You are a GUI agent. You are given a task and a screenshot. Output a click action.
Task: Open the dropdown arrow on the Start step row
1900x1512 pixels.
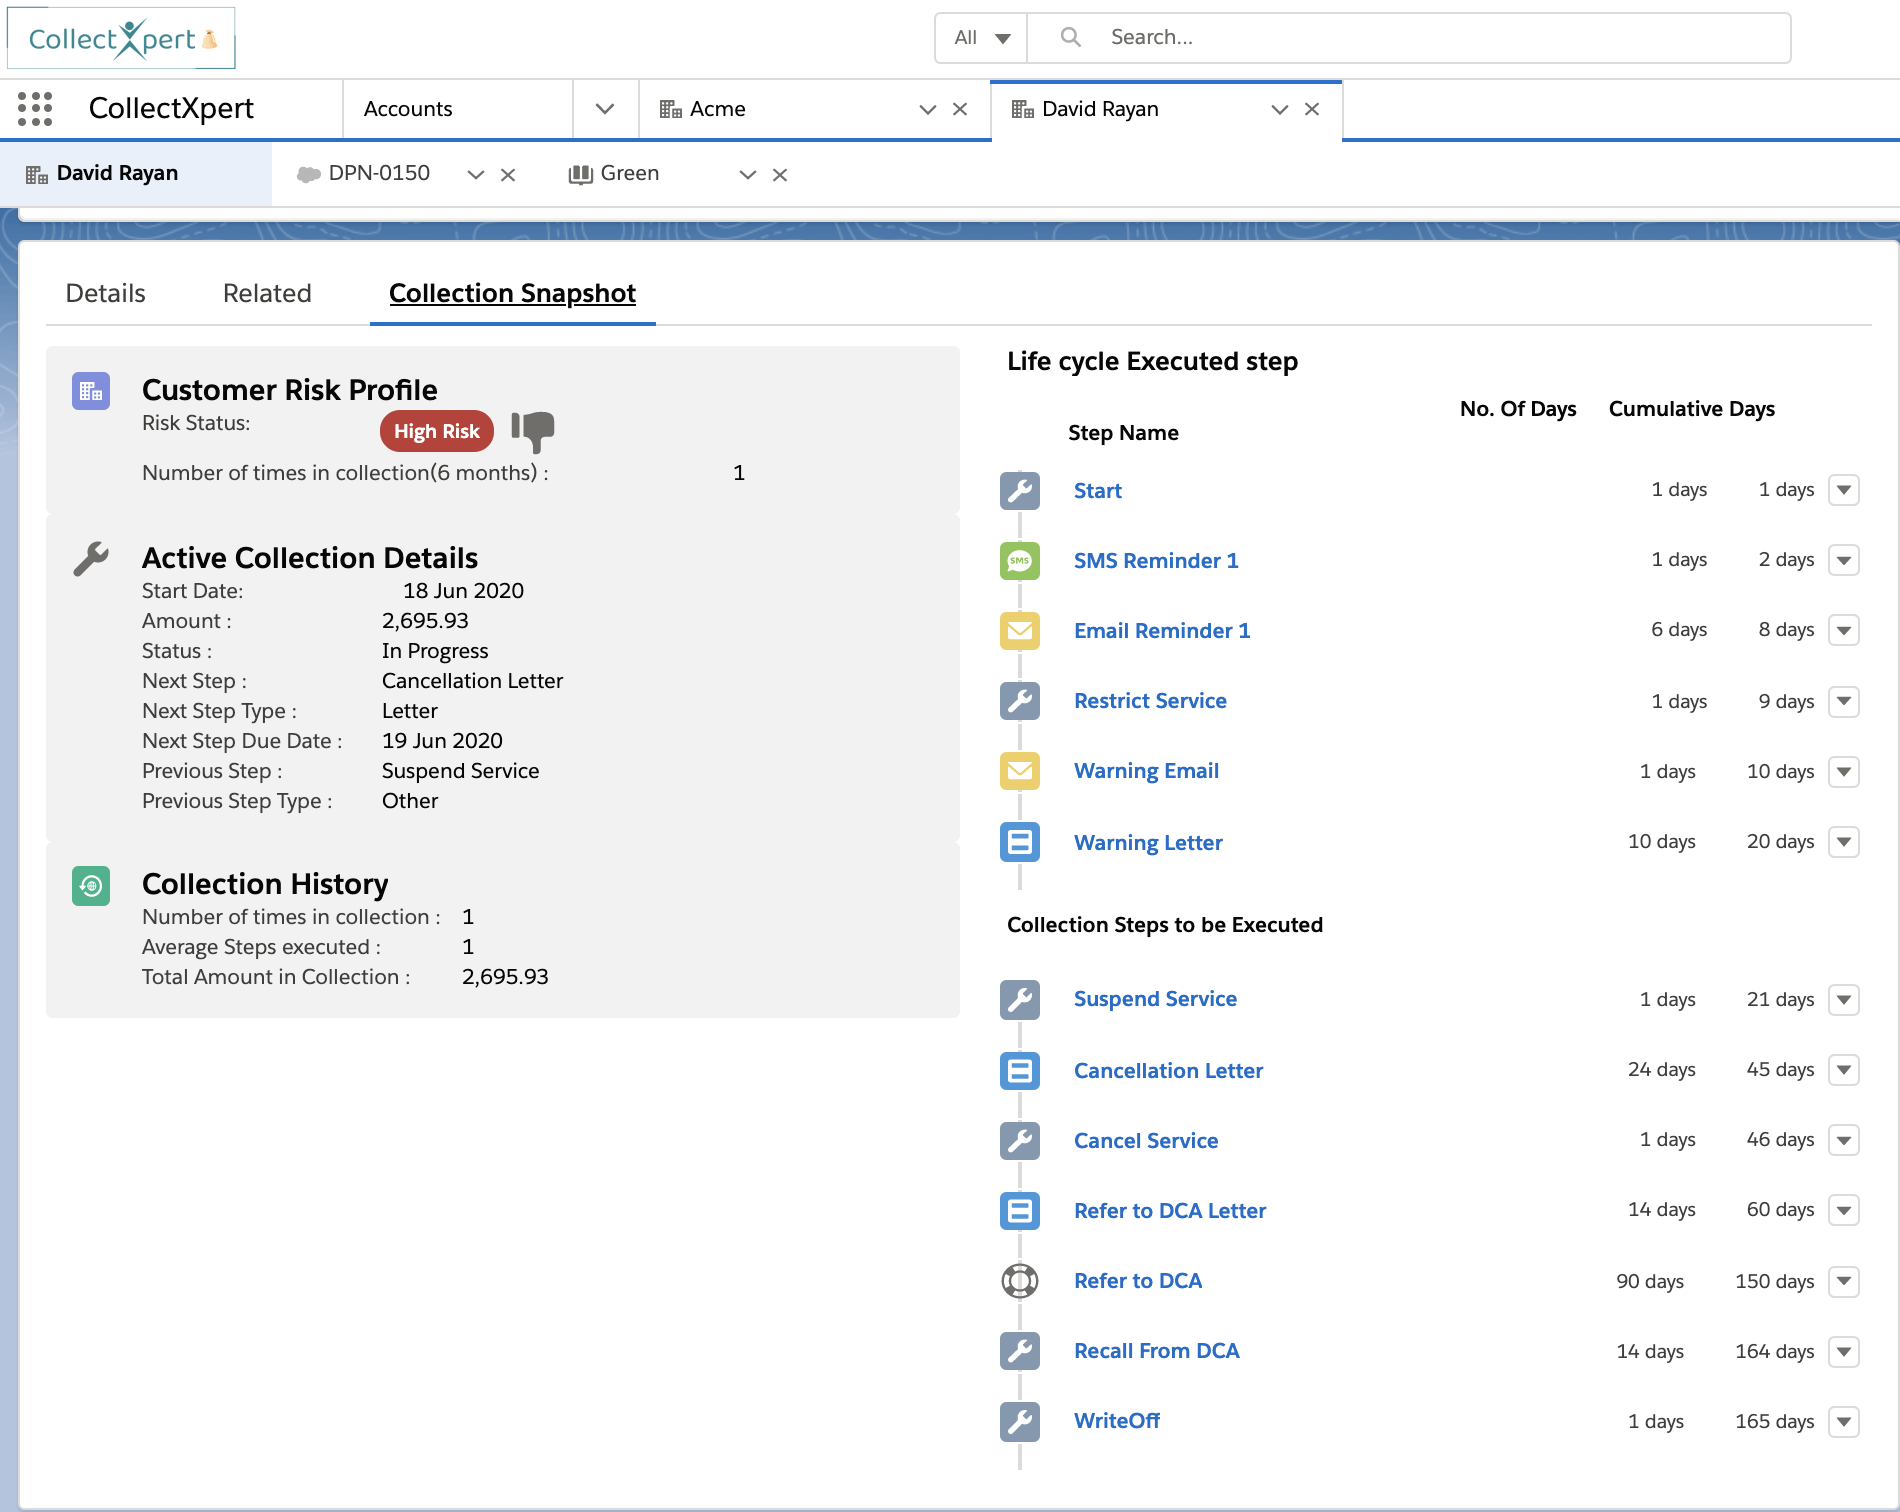(1843, 490)
